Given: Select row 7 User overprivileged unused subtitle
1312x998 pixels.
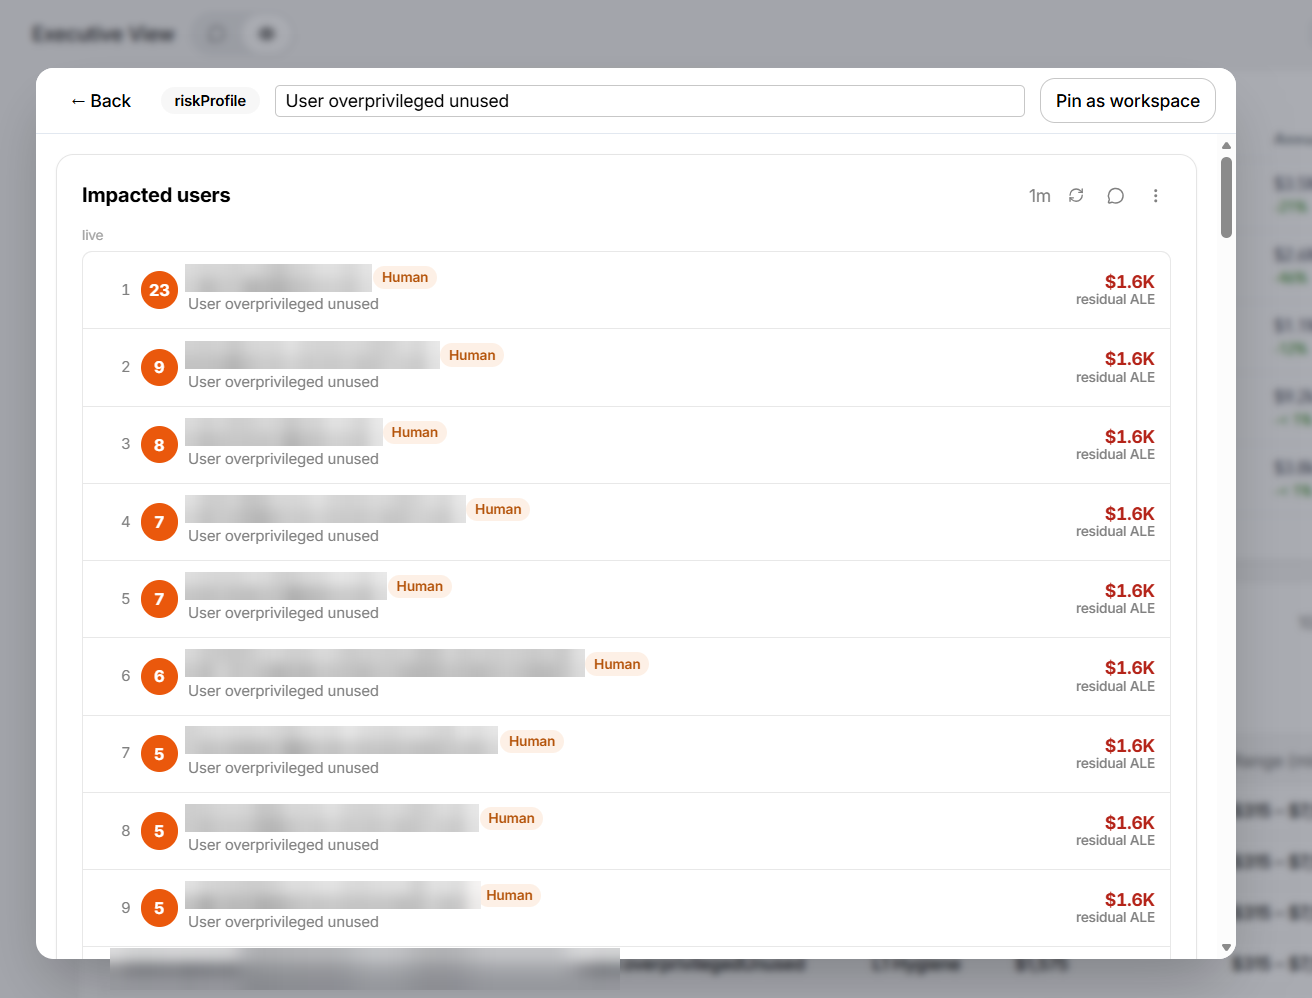Looking at the screenshot, I should pyautogui.click(x=283, y=768).
